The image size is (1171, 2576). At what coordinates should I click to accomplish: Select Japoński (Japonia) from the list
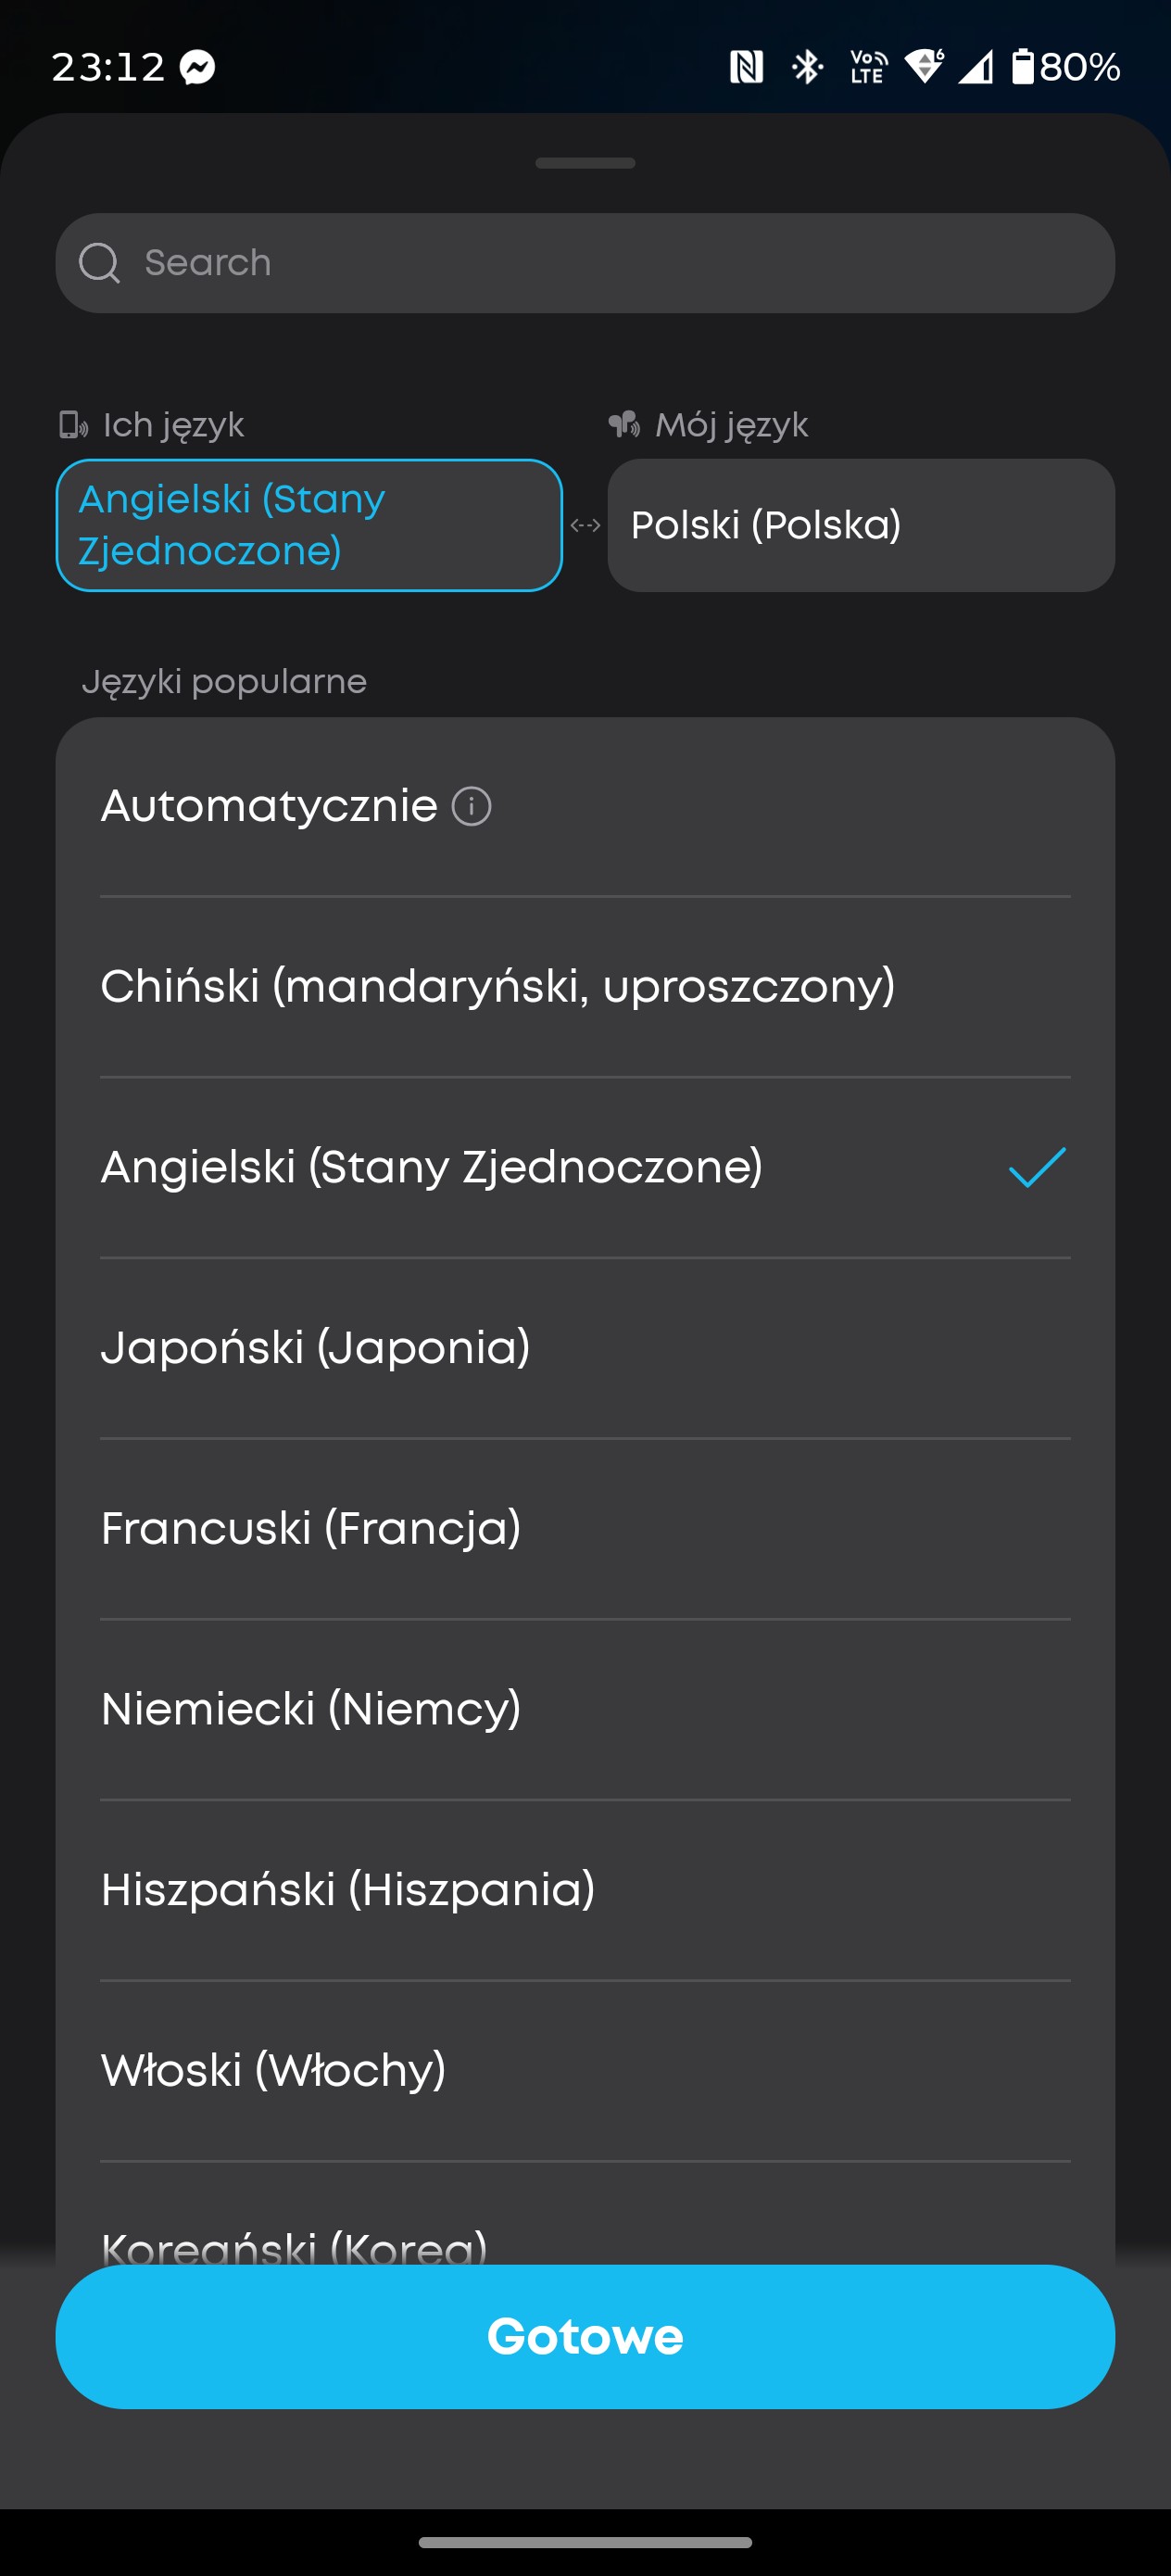316,1348
